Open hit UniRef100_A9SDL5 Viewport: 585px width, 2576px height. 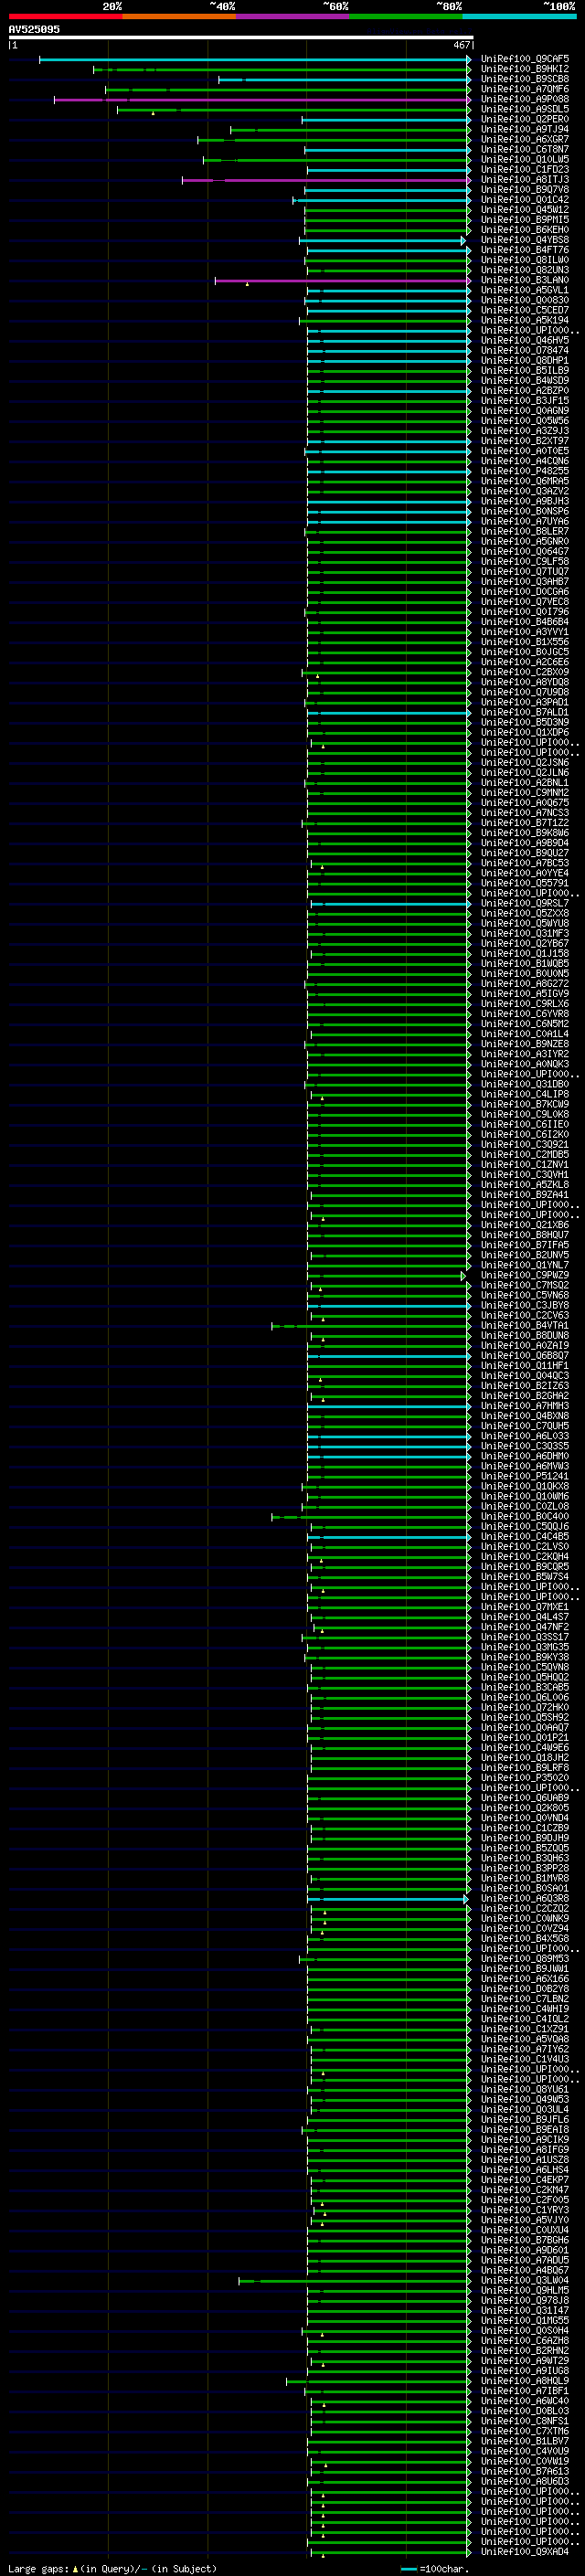tap(525, 109)
